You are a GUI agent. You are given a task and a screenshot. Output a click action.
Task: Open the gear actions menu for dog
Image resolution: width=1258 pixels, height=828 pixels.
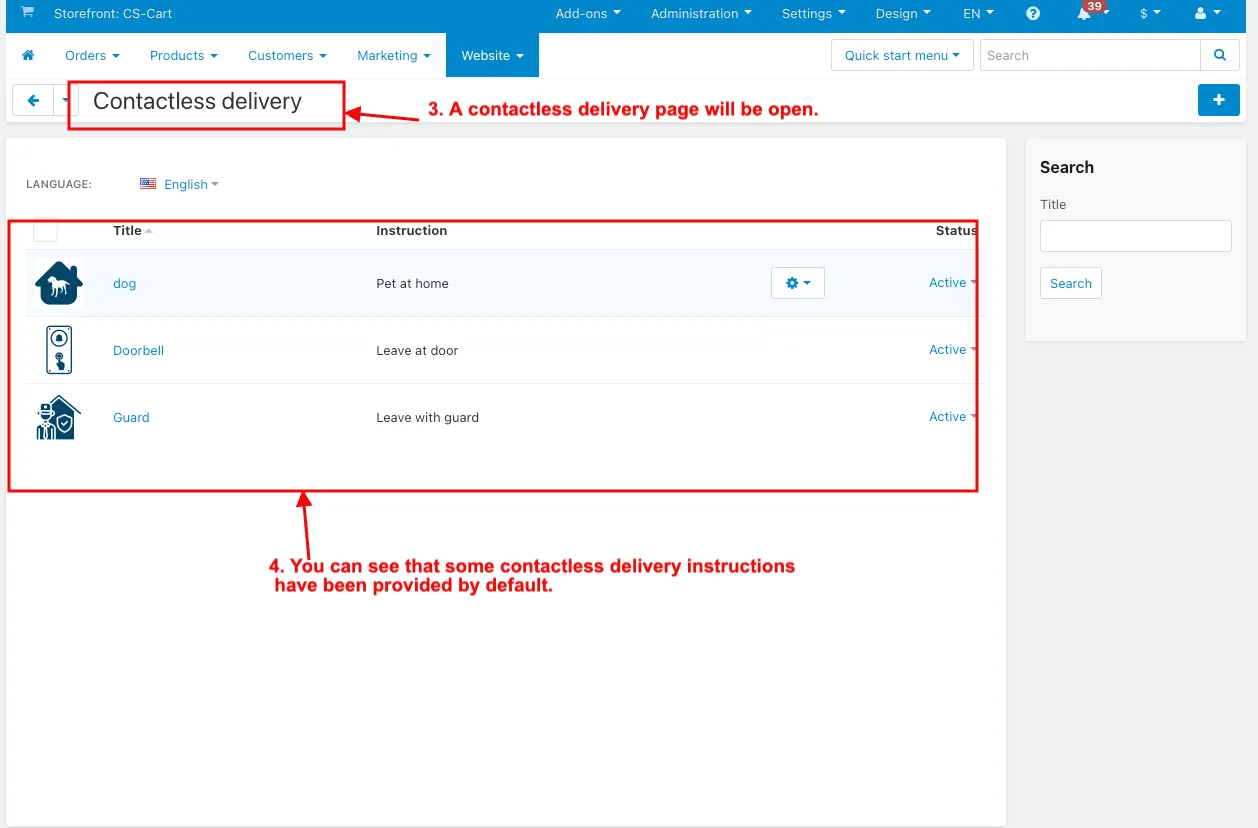[x=798, y=283]
